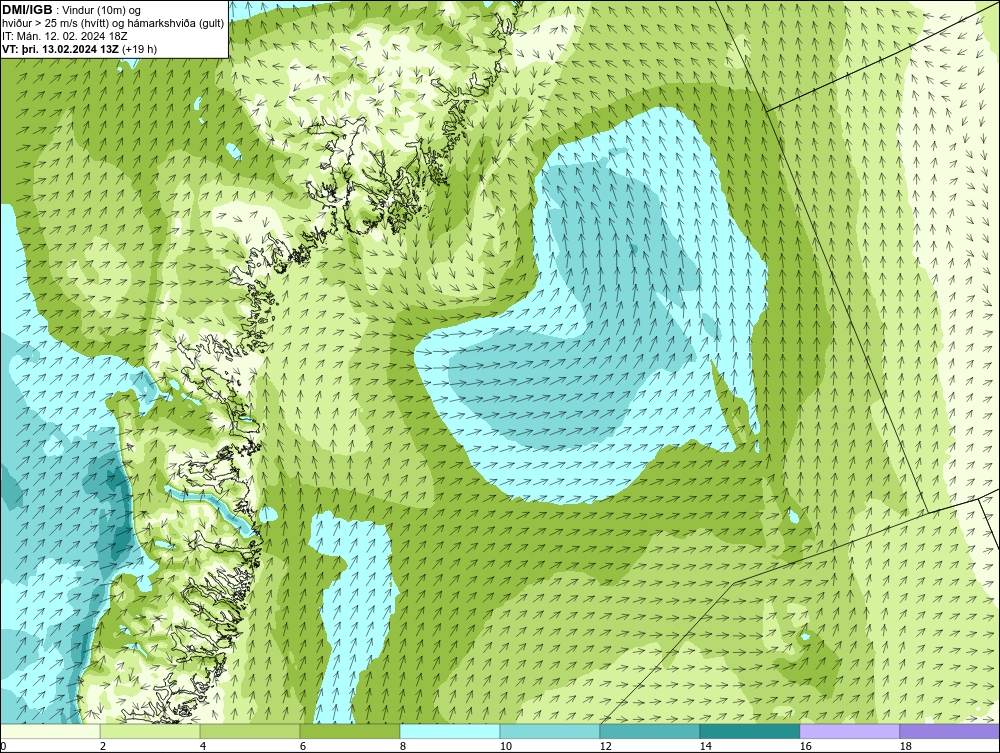
Task: Click the 10–12 m/s cyan legend swatch
Action: 550,731
